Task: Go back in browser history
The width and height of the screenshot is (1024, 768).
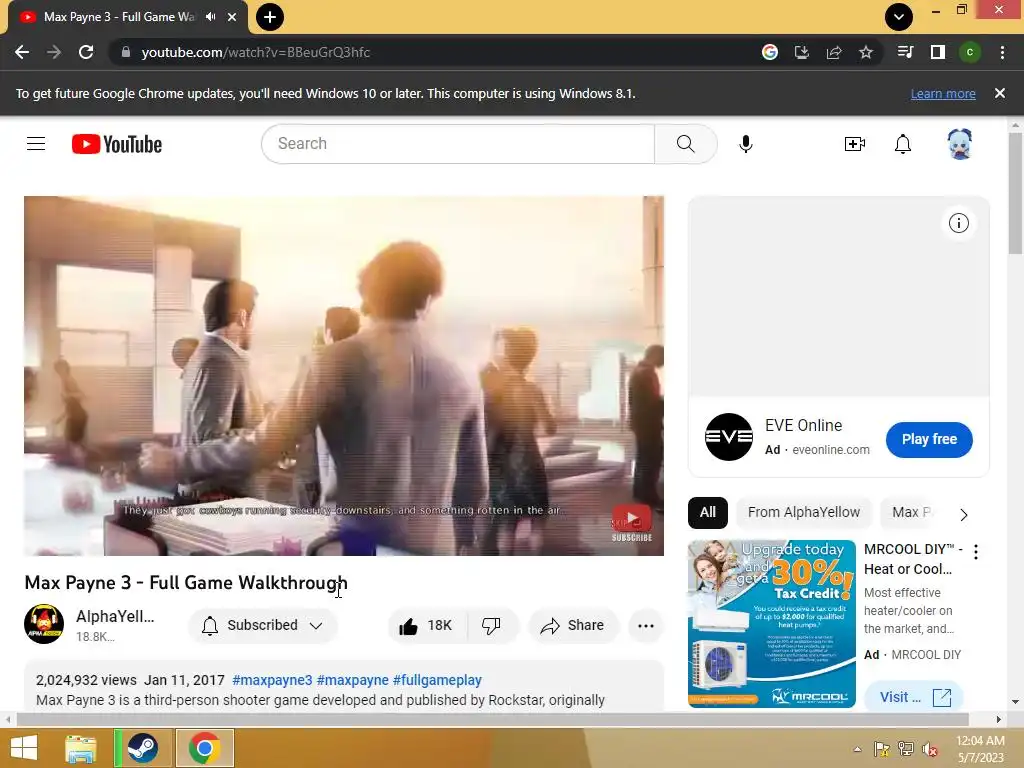Action: pos(22,52)
